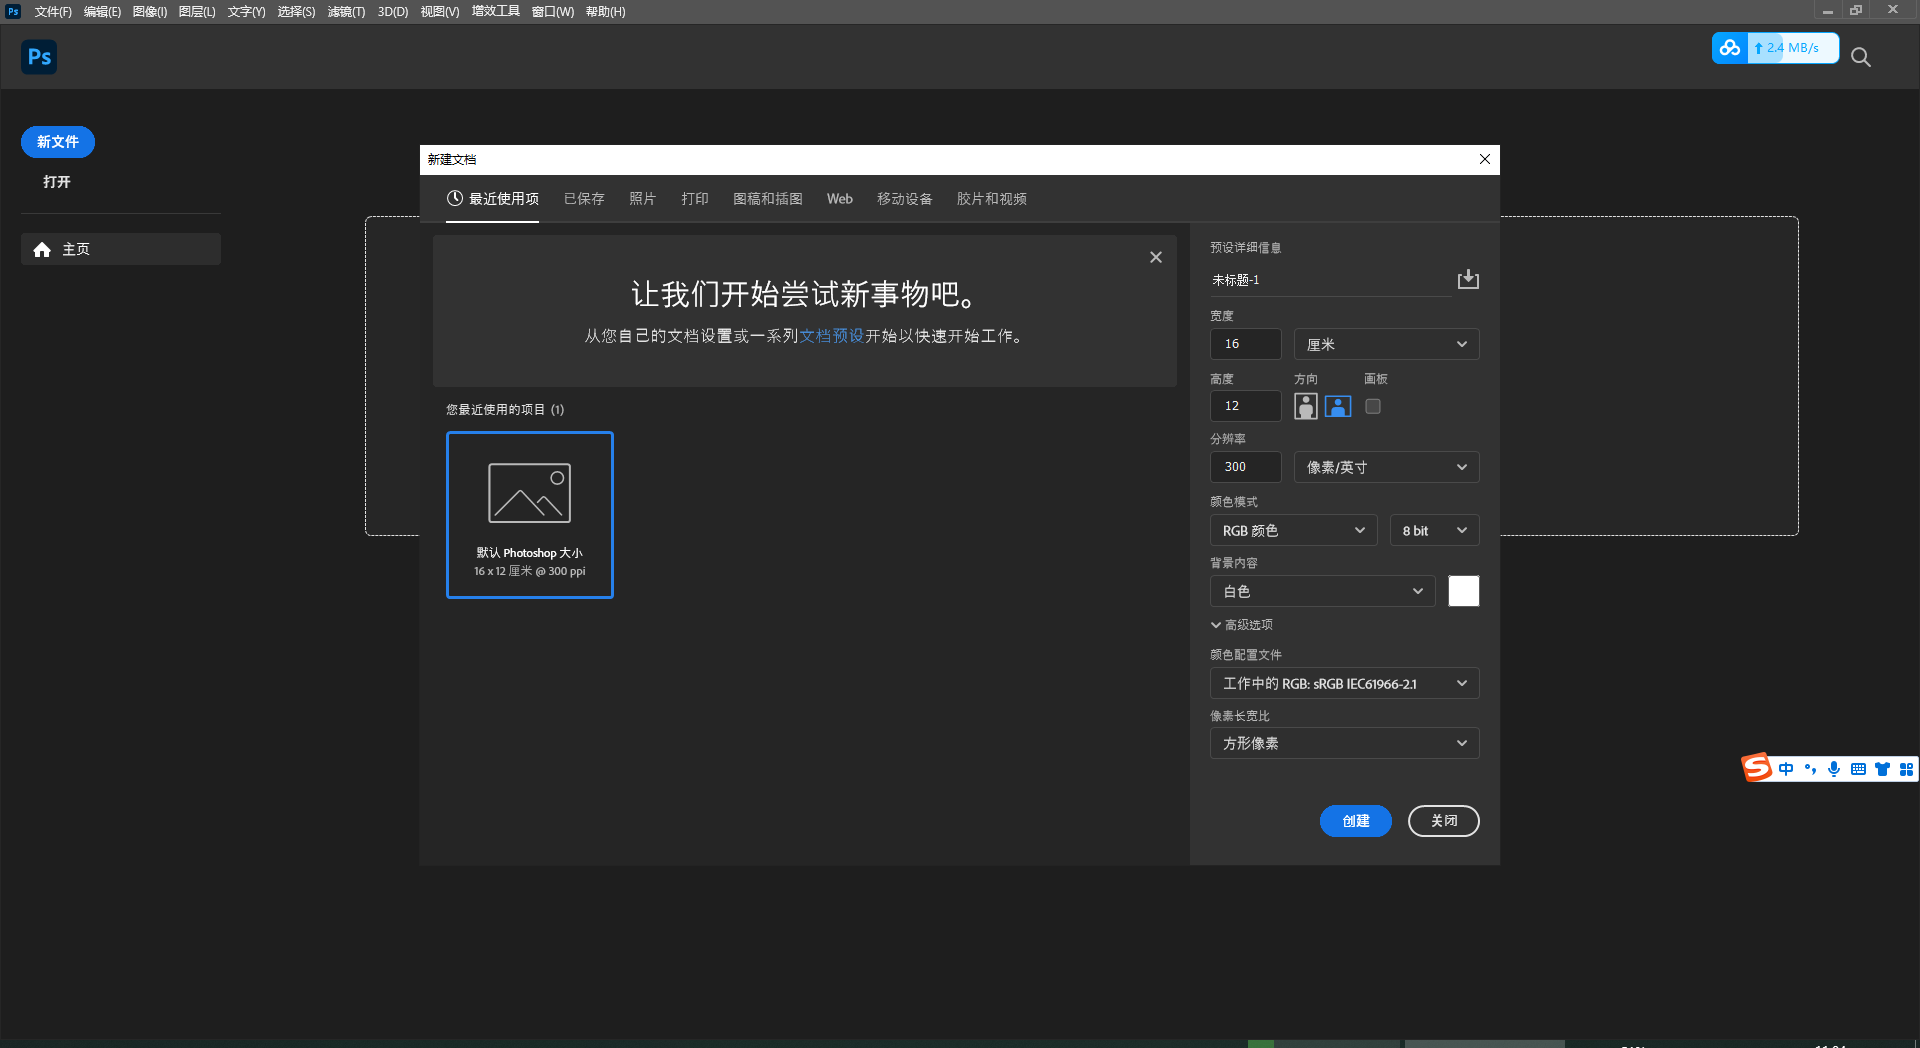Open the 帮助(H) menu
This screenshot has height=1048, width=1920.
tap(606, 12)
